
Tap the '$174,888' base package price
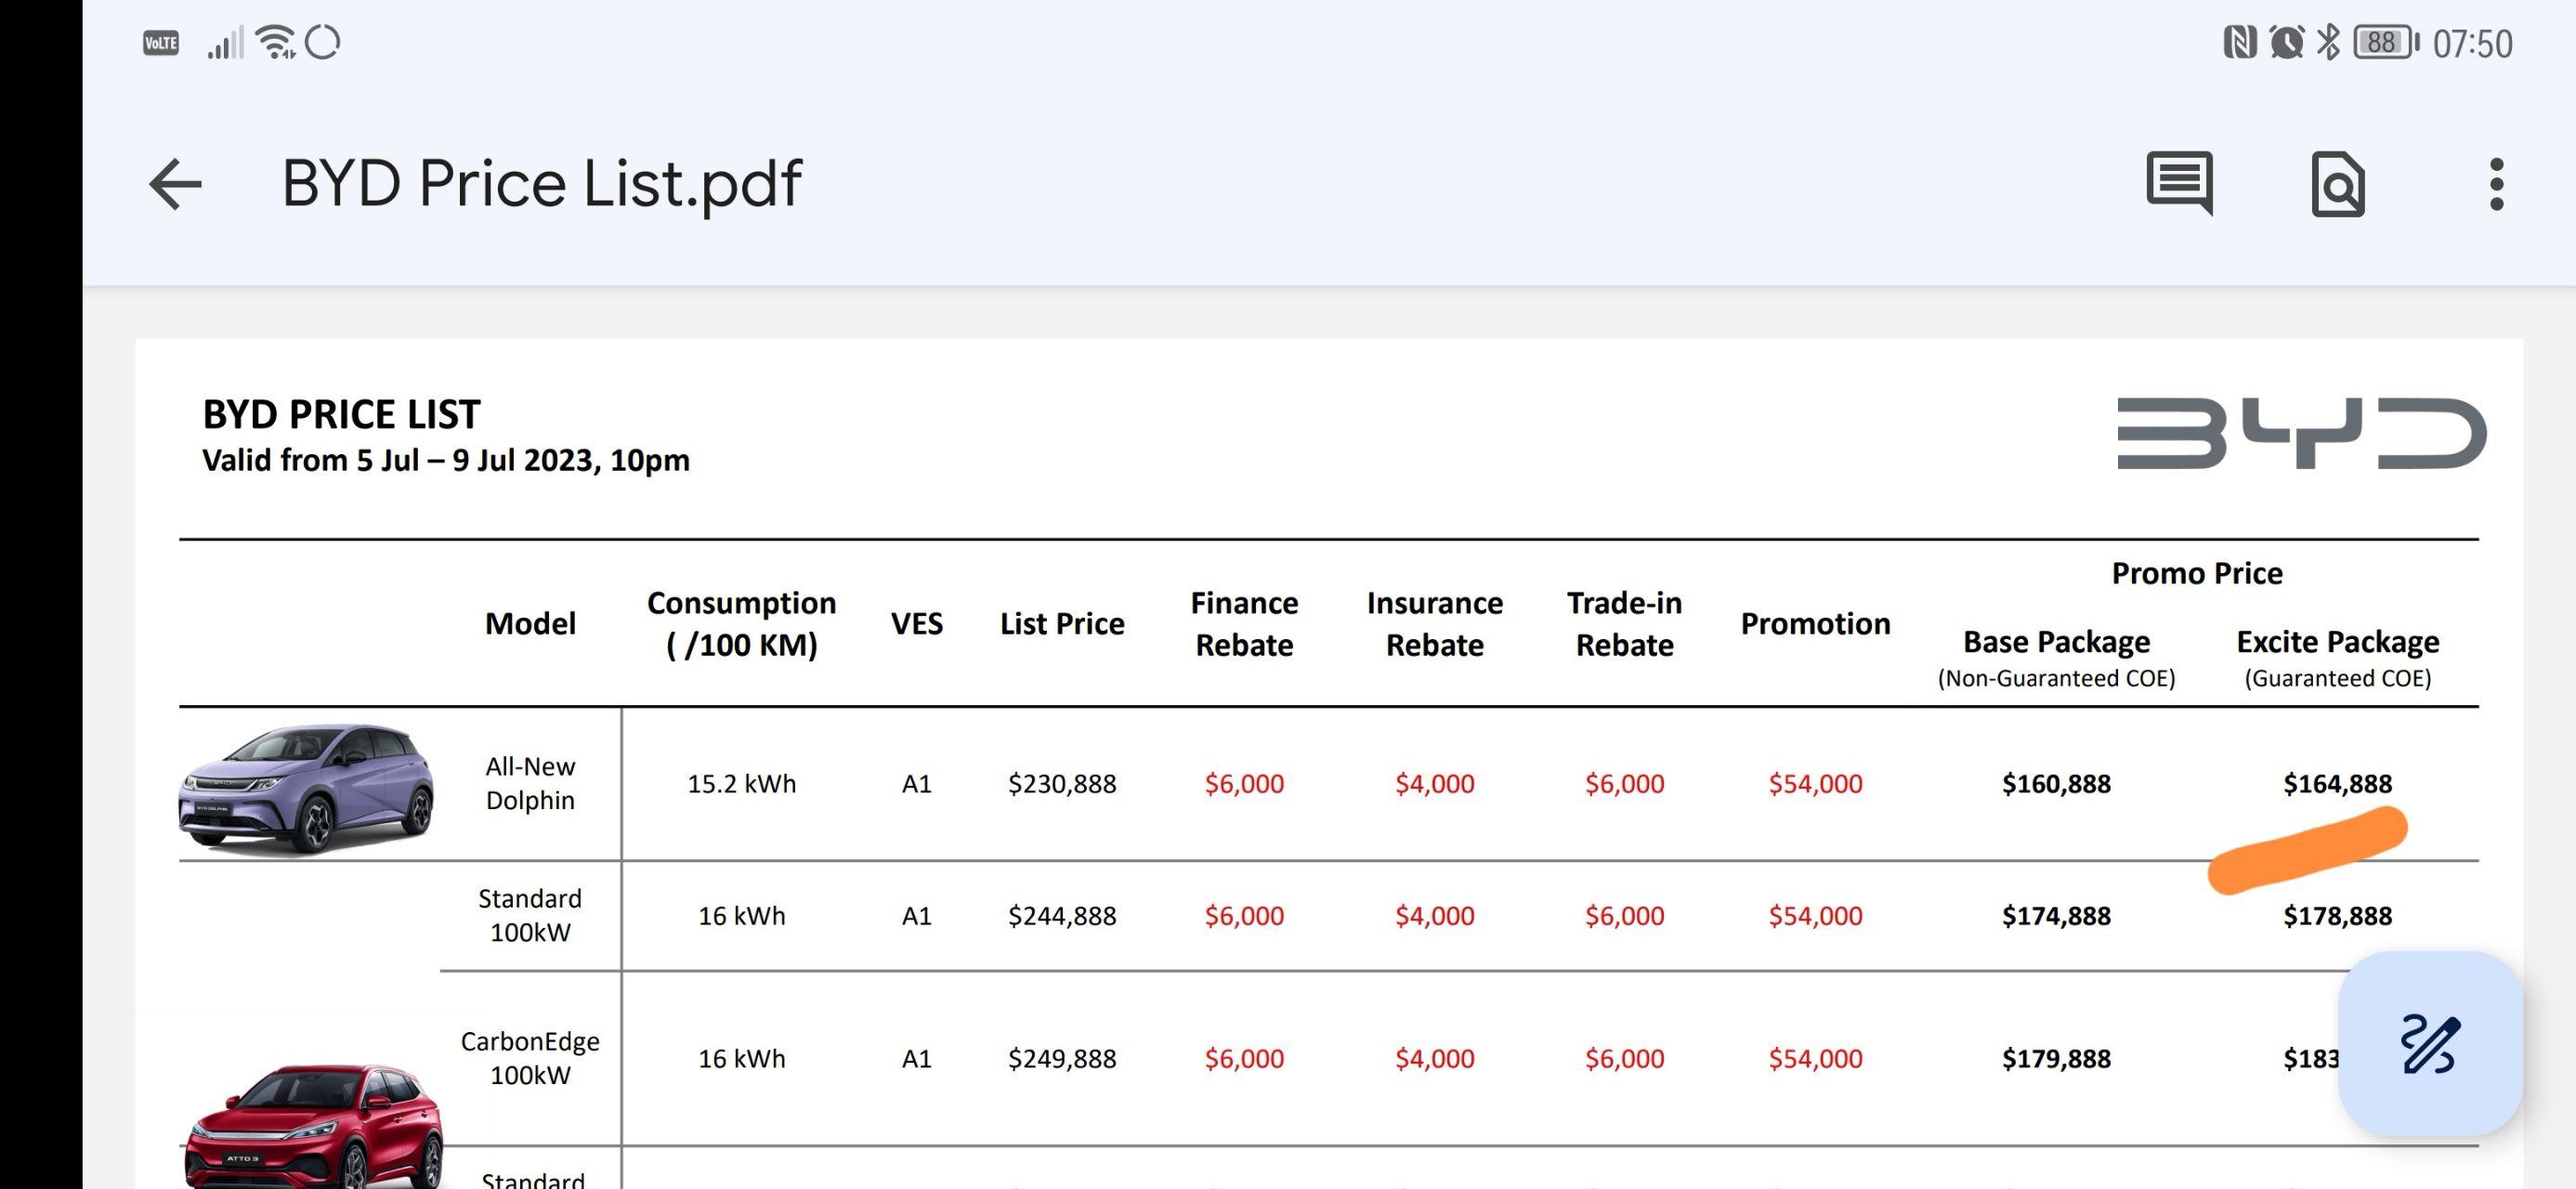2056,915
